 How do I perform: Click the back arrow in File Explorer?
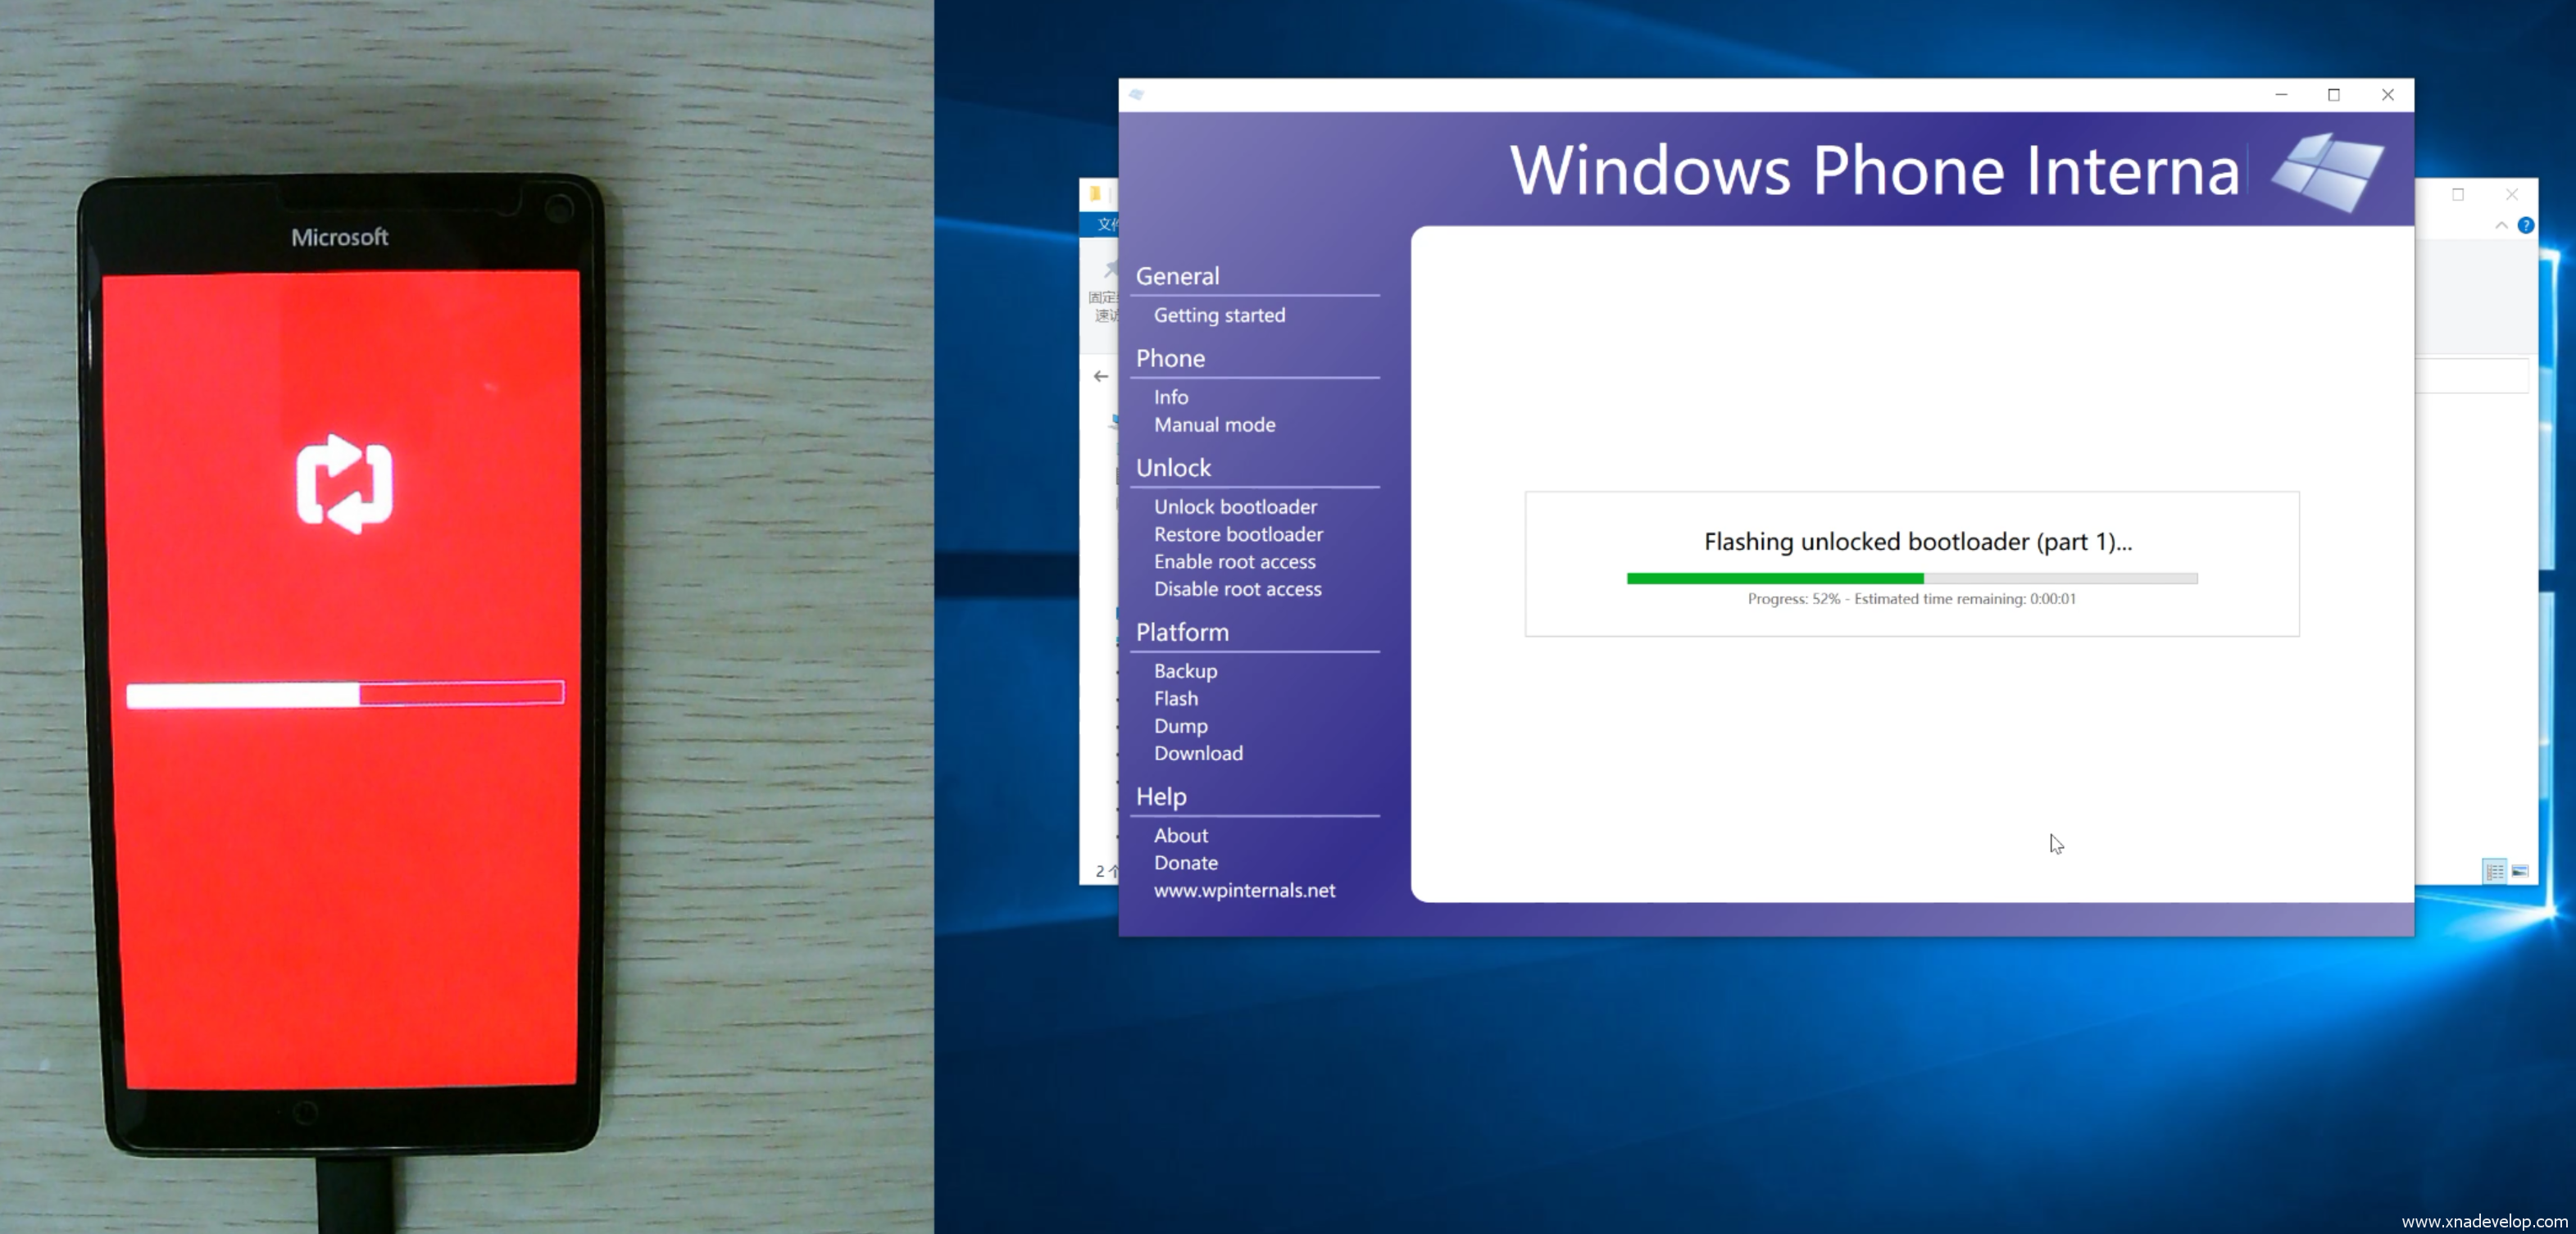pyautogui.click(x=1101, y=376)
